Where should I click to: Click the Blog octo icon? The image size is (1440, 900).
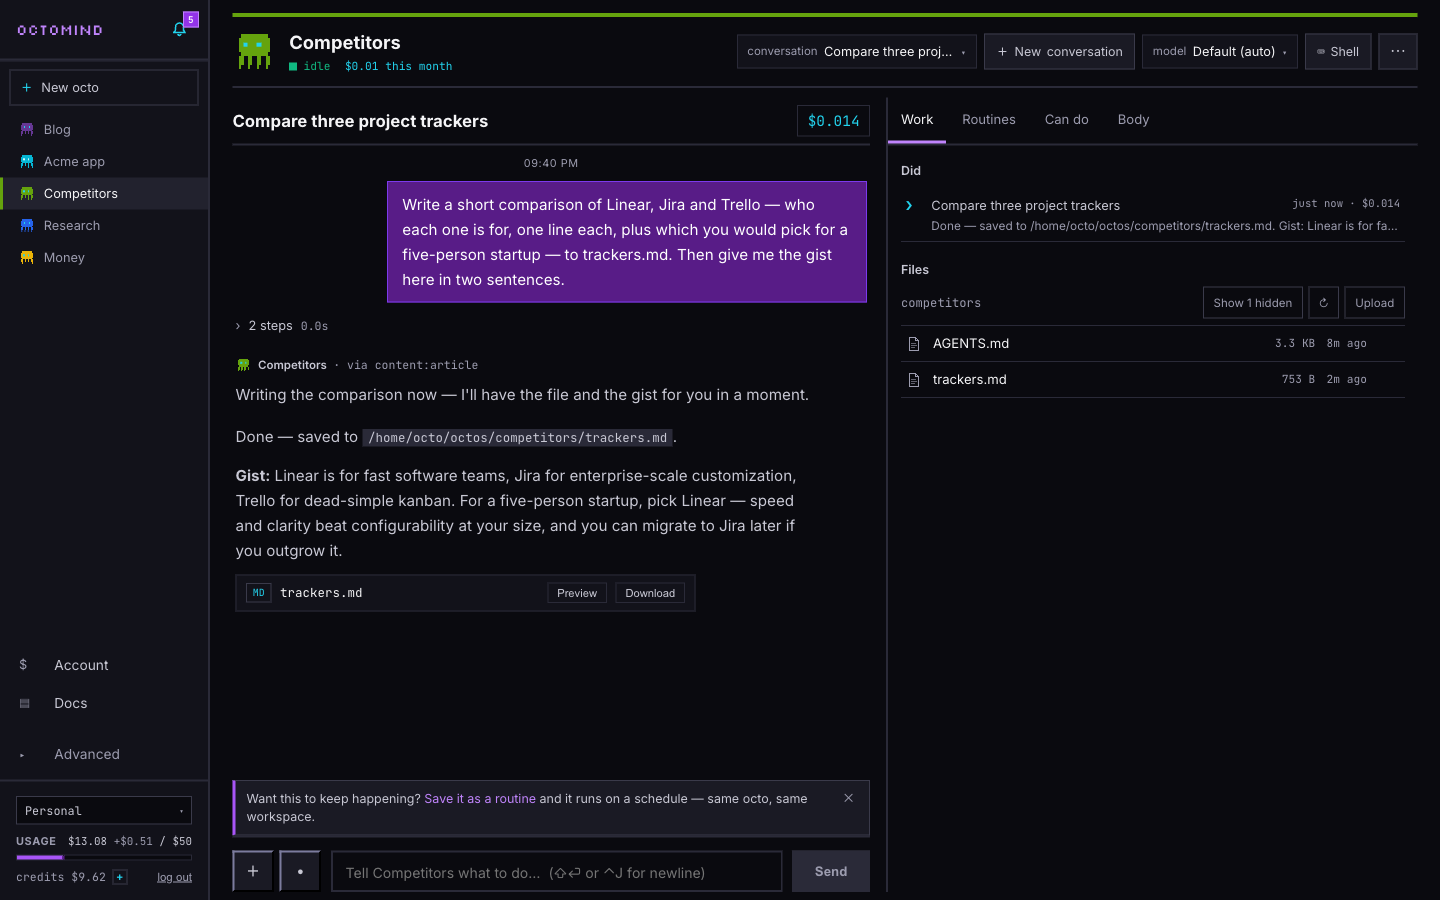coord(27,129)
